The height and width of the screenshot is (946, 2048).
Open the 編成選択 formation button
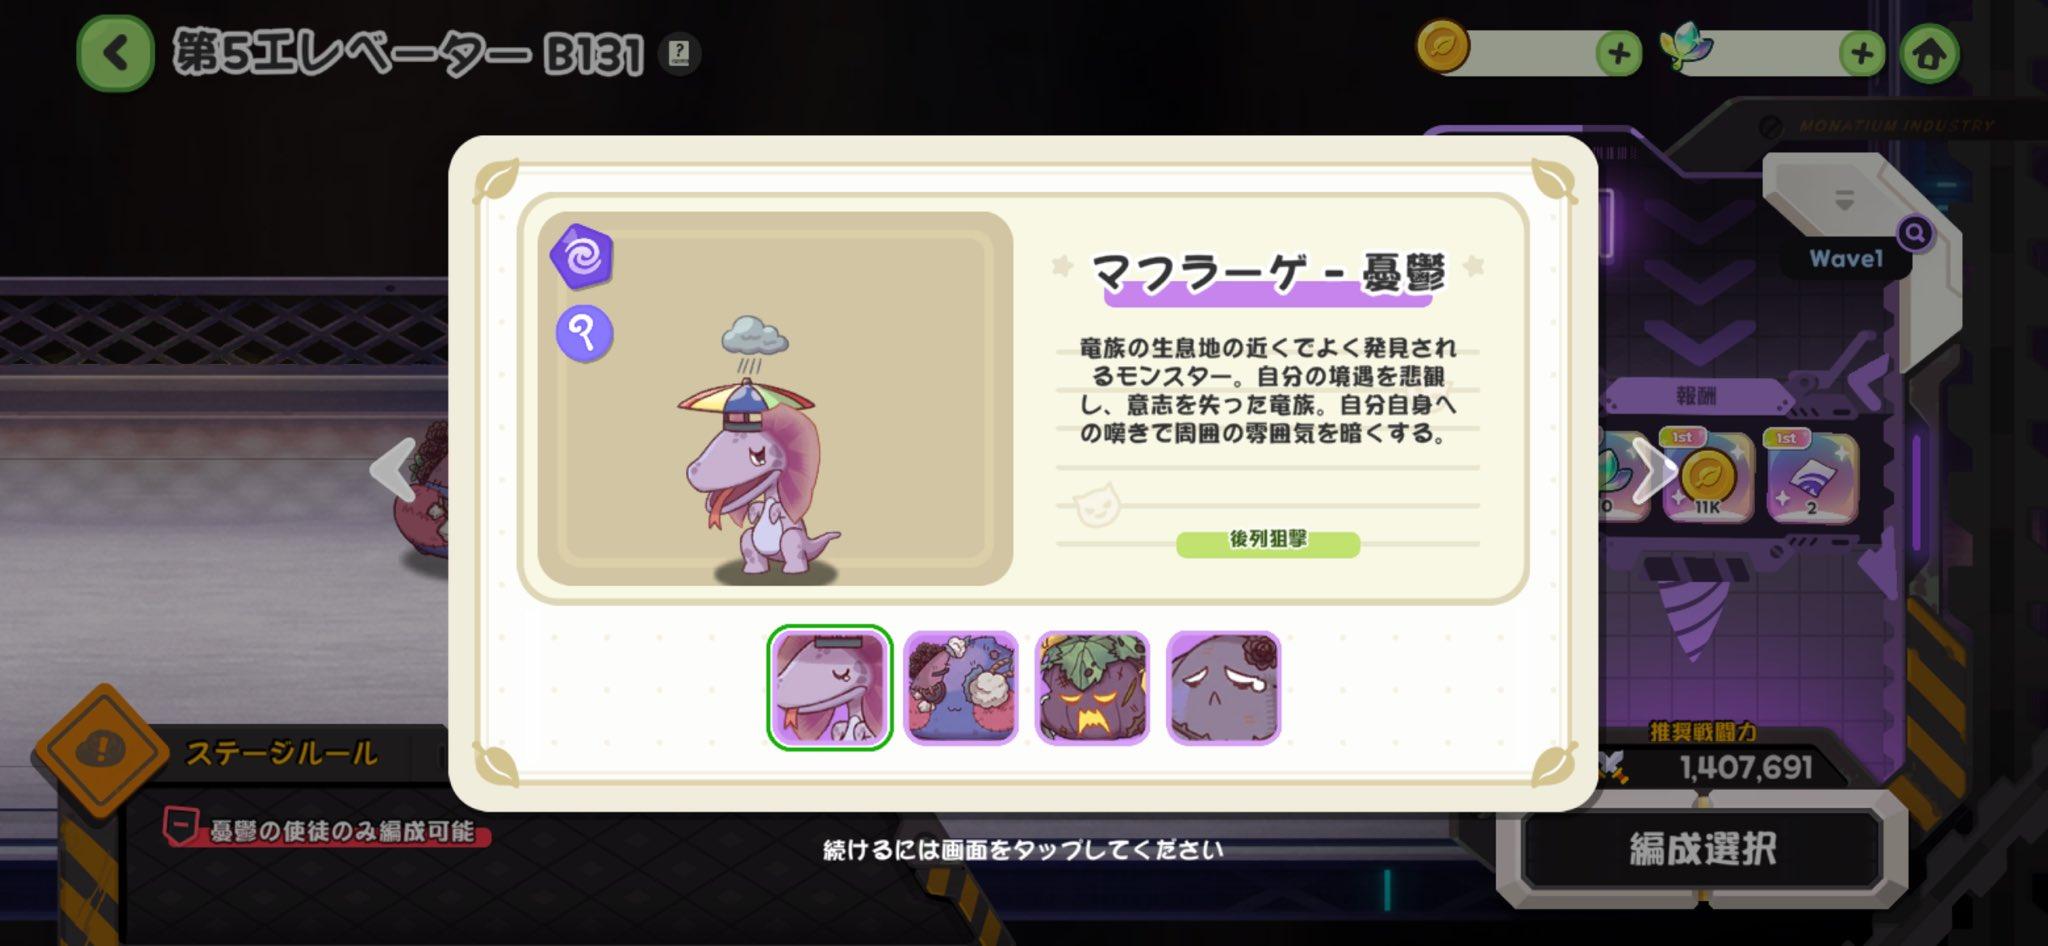coord(1702,849)
